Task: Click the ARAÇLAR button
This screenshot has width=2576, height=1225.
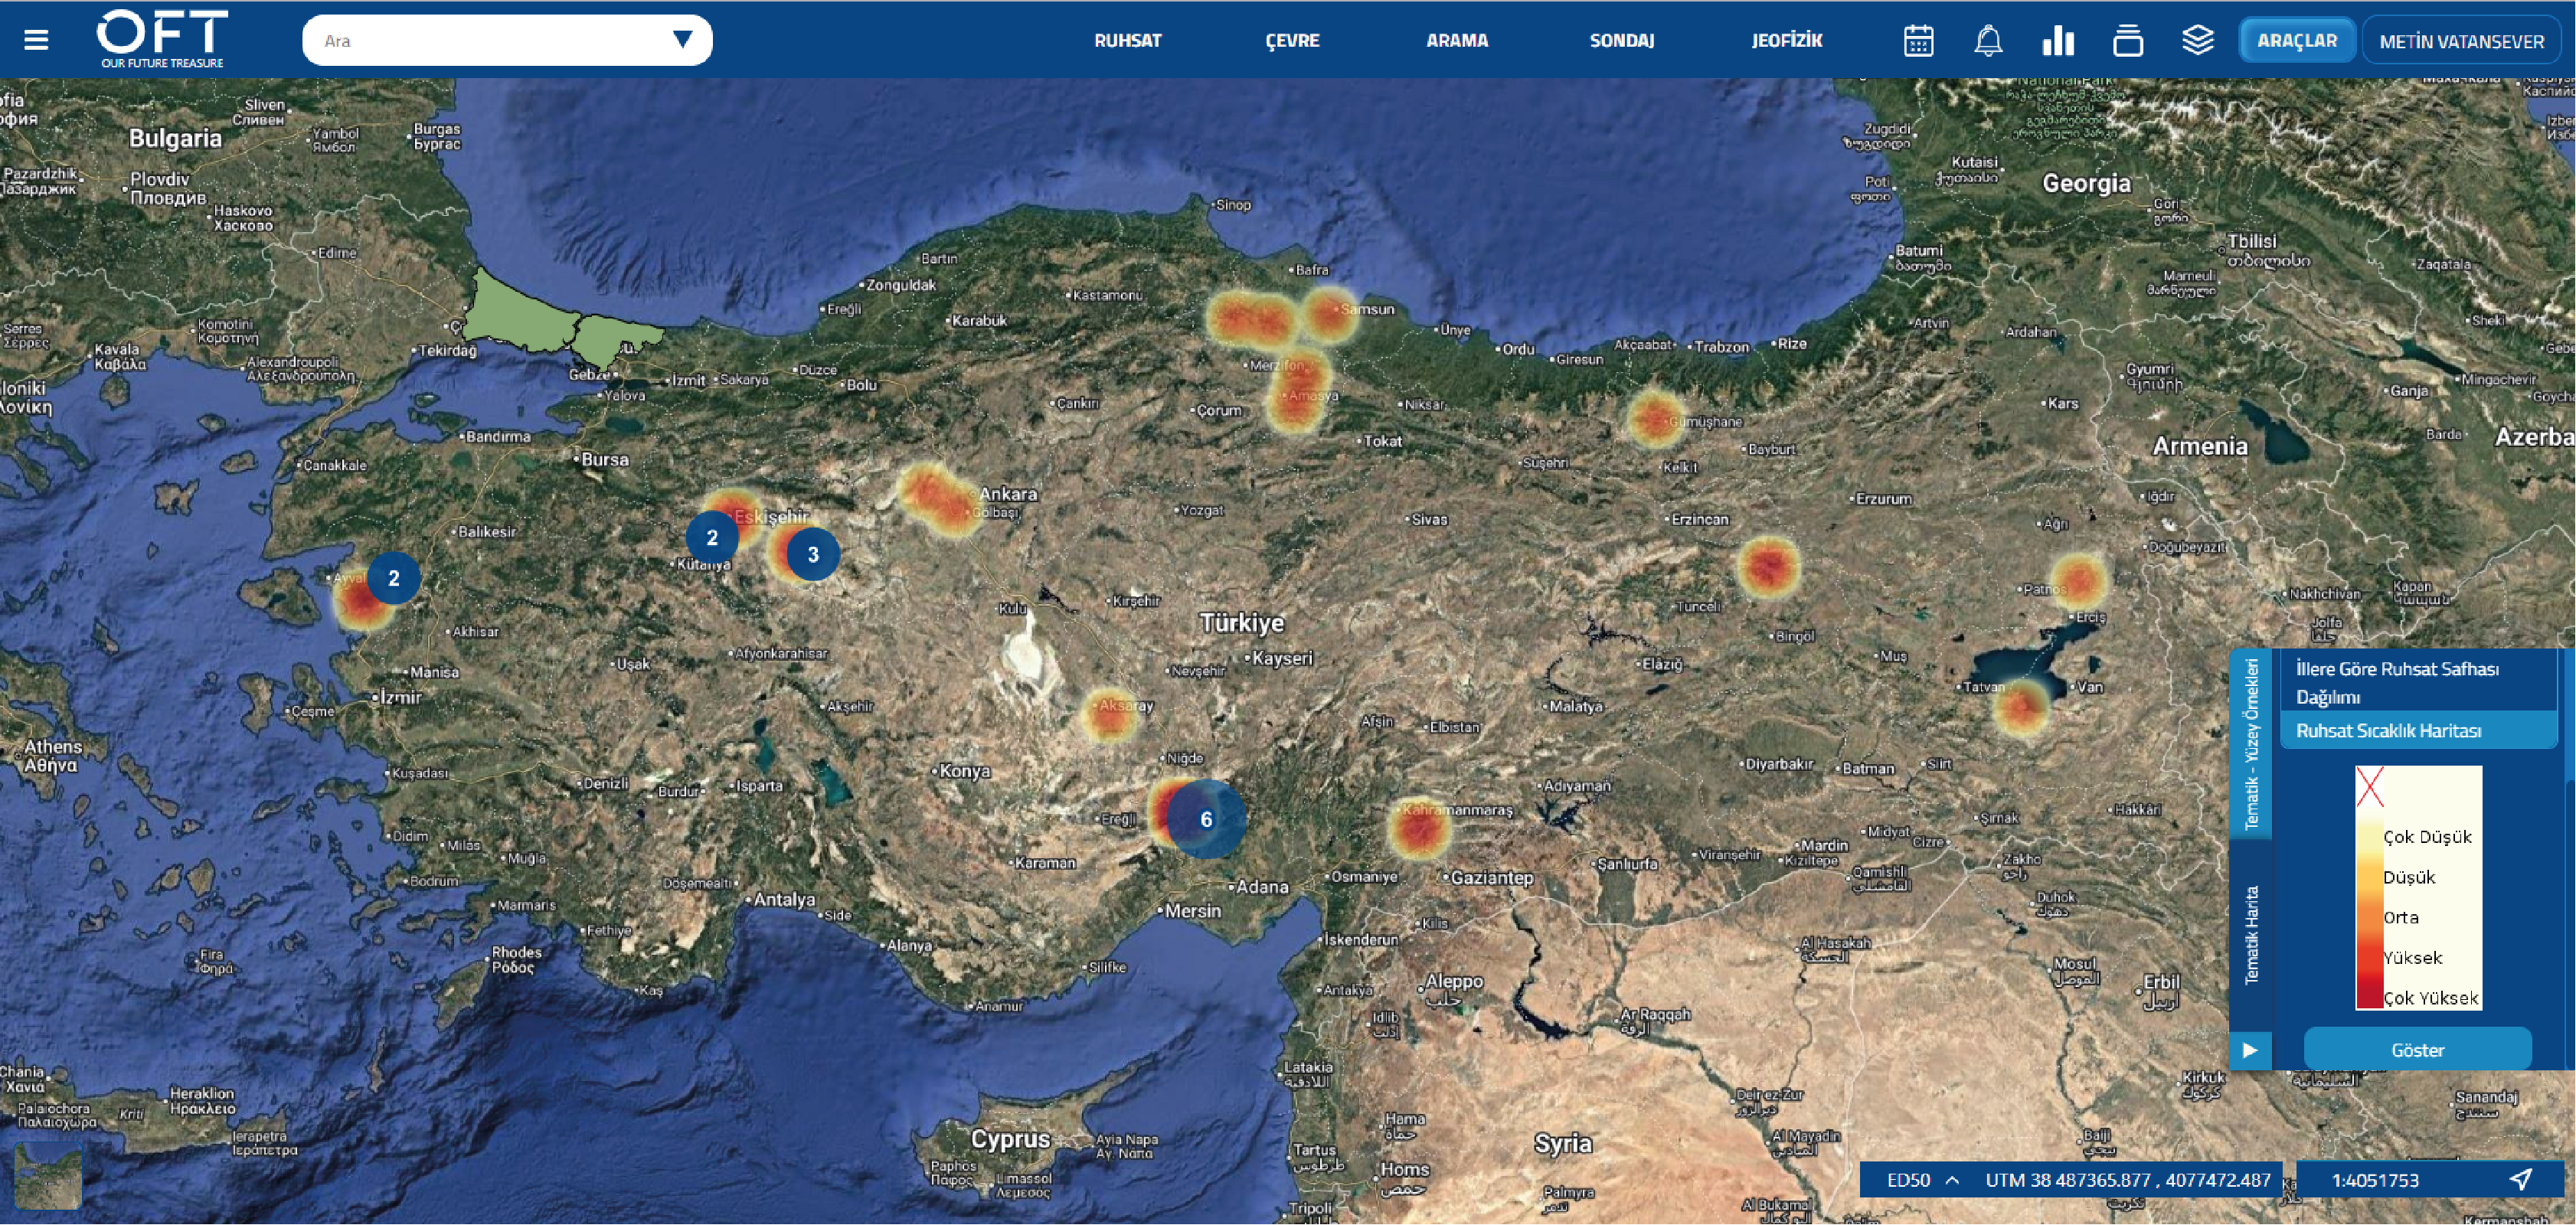Action: [x=2297, y=41]
